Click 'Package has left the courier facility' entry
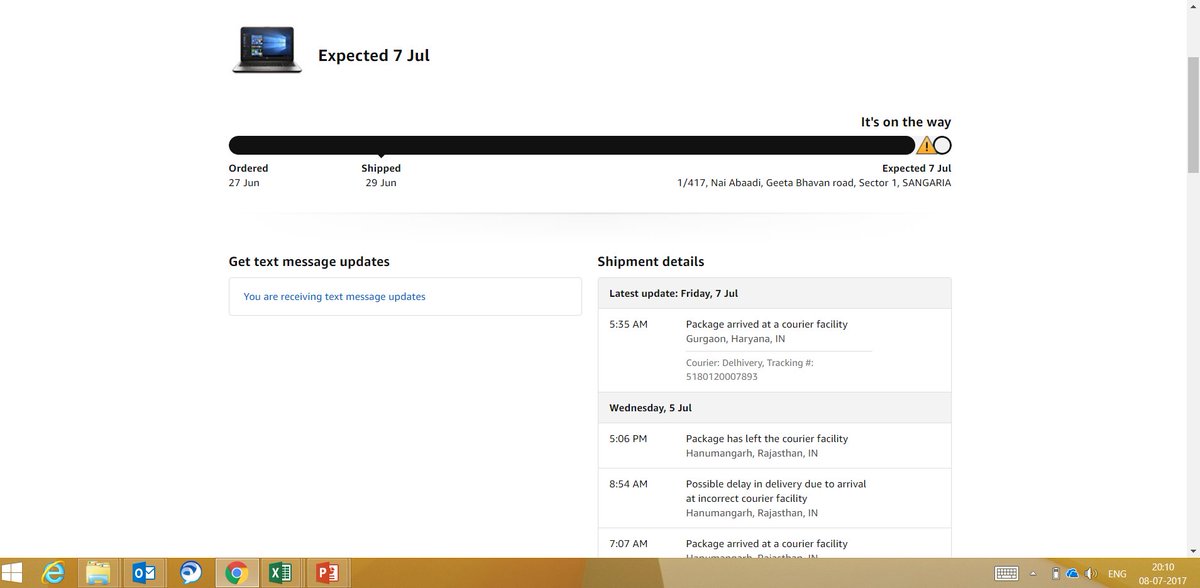 click(x=767, y=439)
